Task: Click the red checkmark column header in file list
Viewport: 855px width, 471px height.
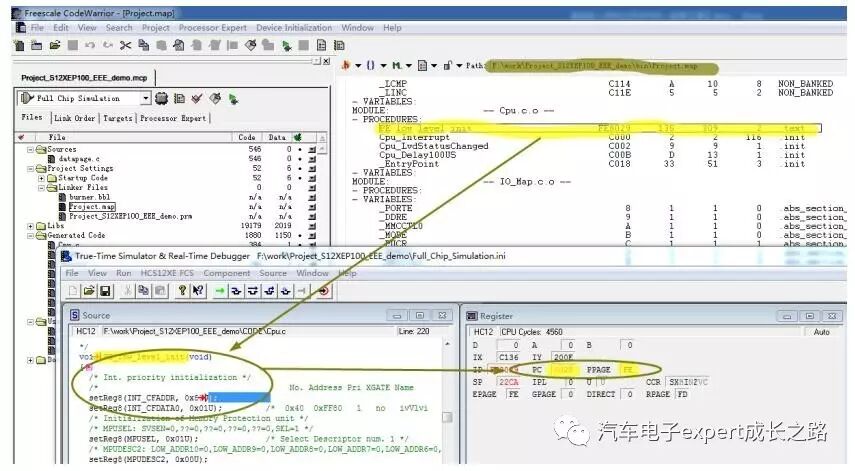Action: pos(21,137)
